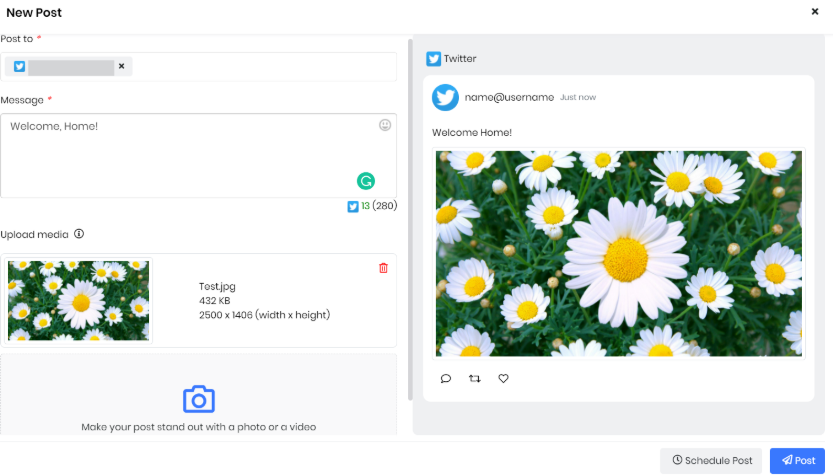Click 'Welcome Home!' preview message text

[x=472, y=133]
